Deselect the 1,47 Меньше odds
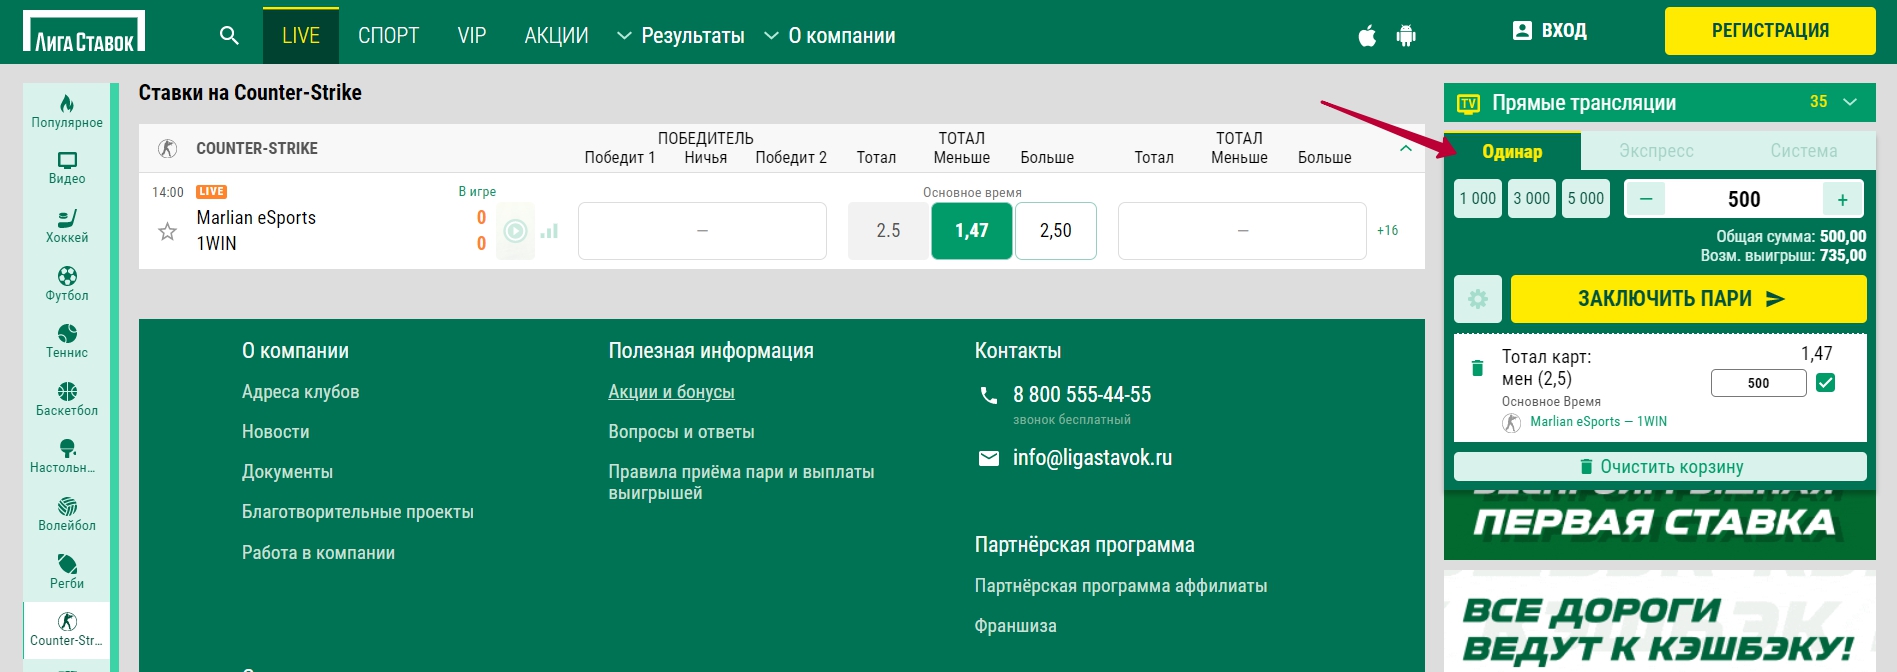 click(x=971, y=231)
